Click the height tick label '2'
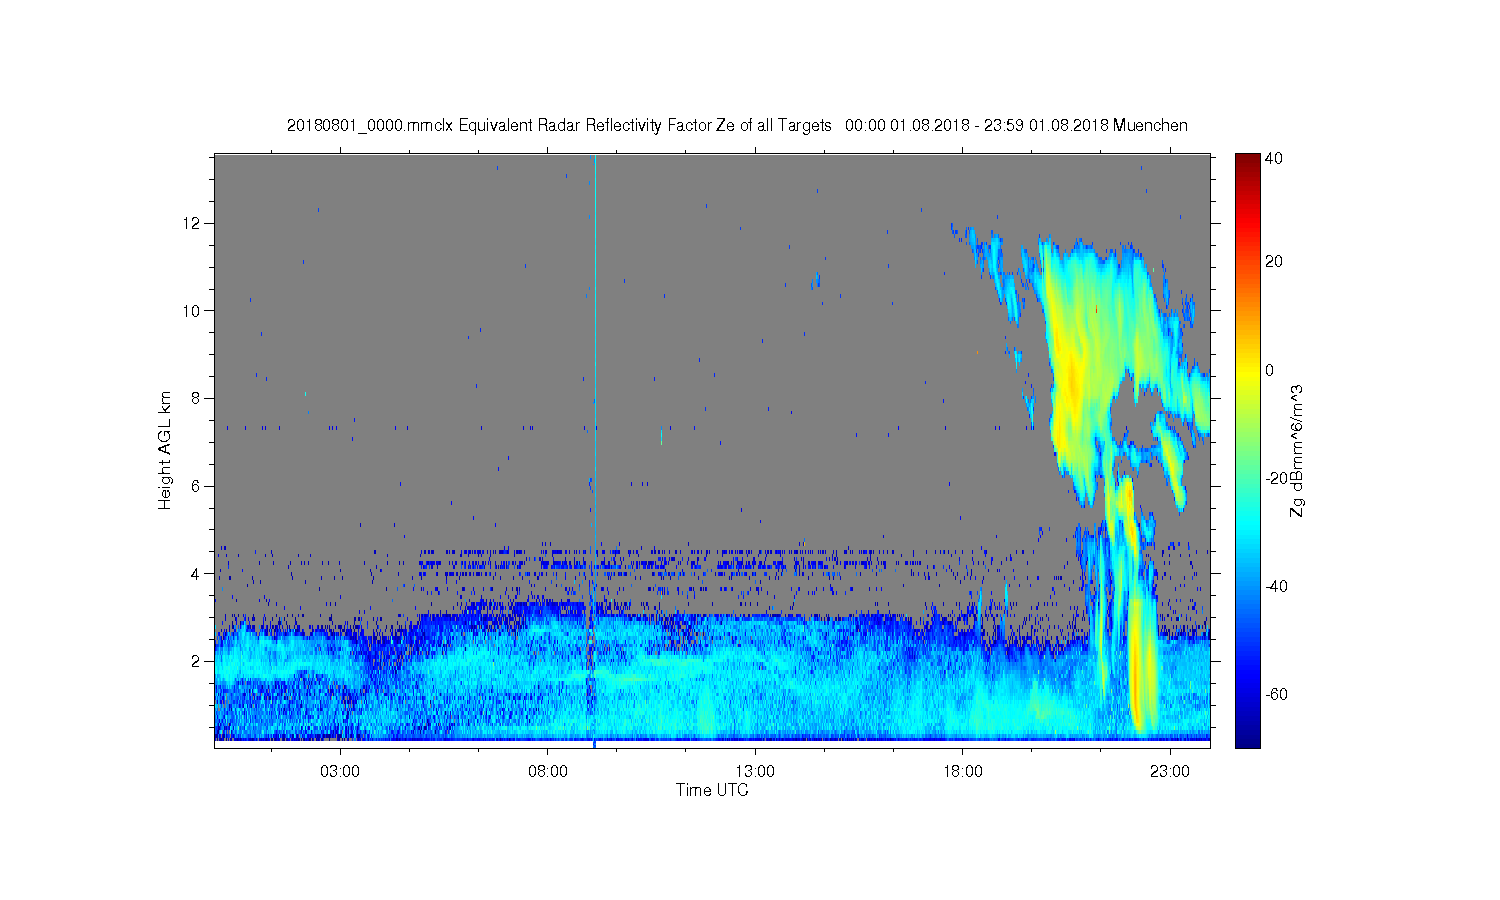The height and width of the screenshot is (900, 1500). (x=196, y=661)
